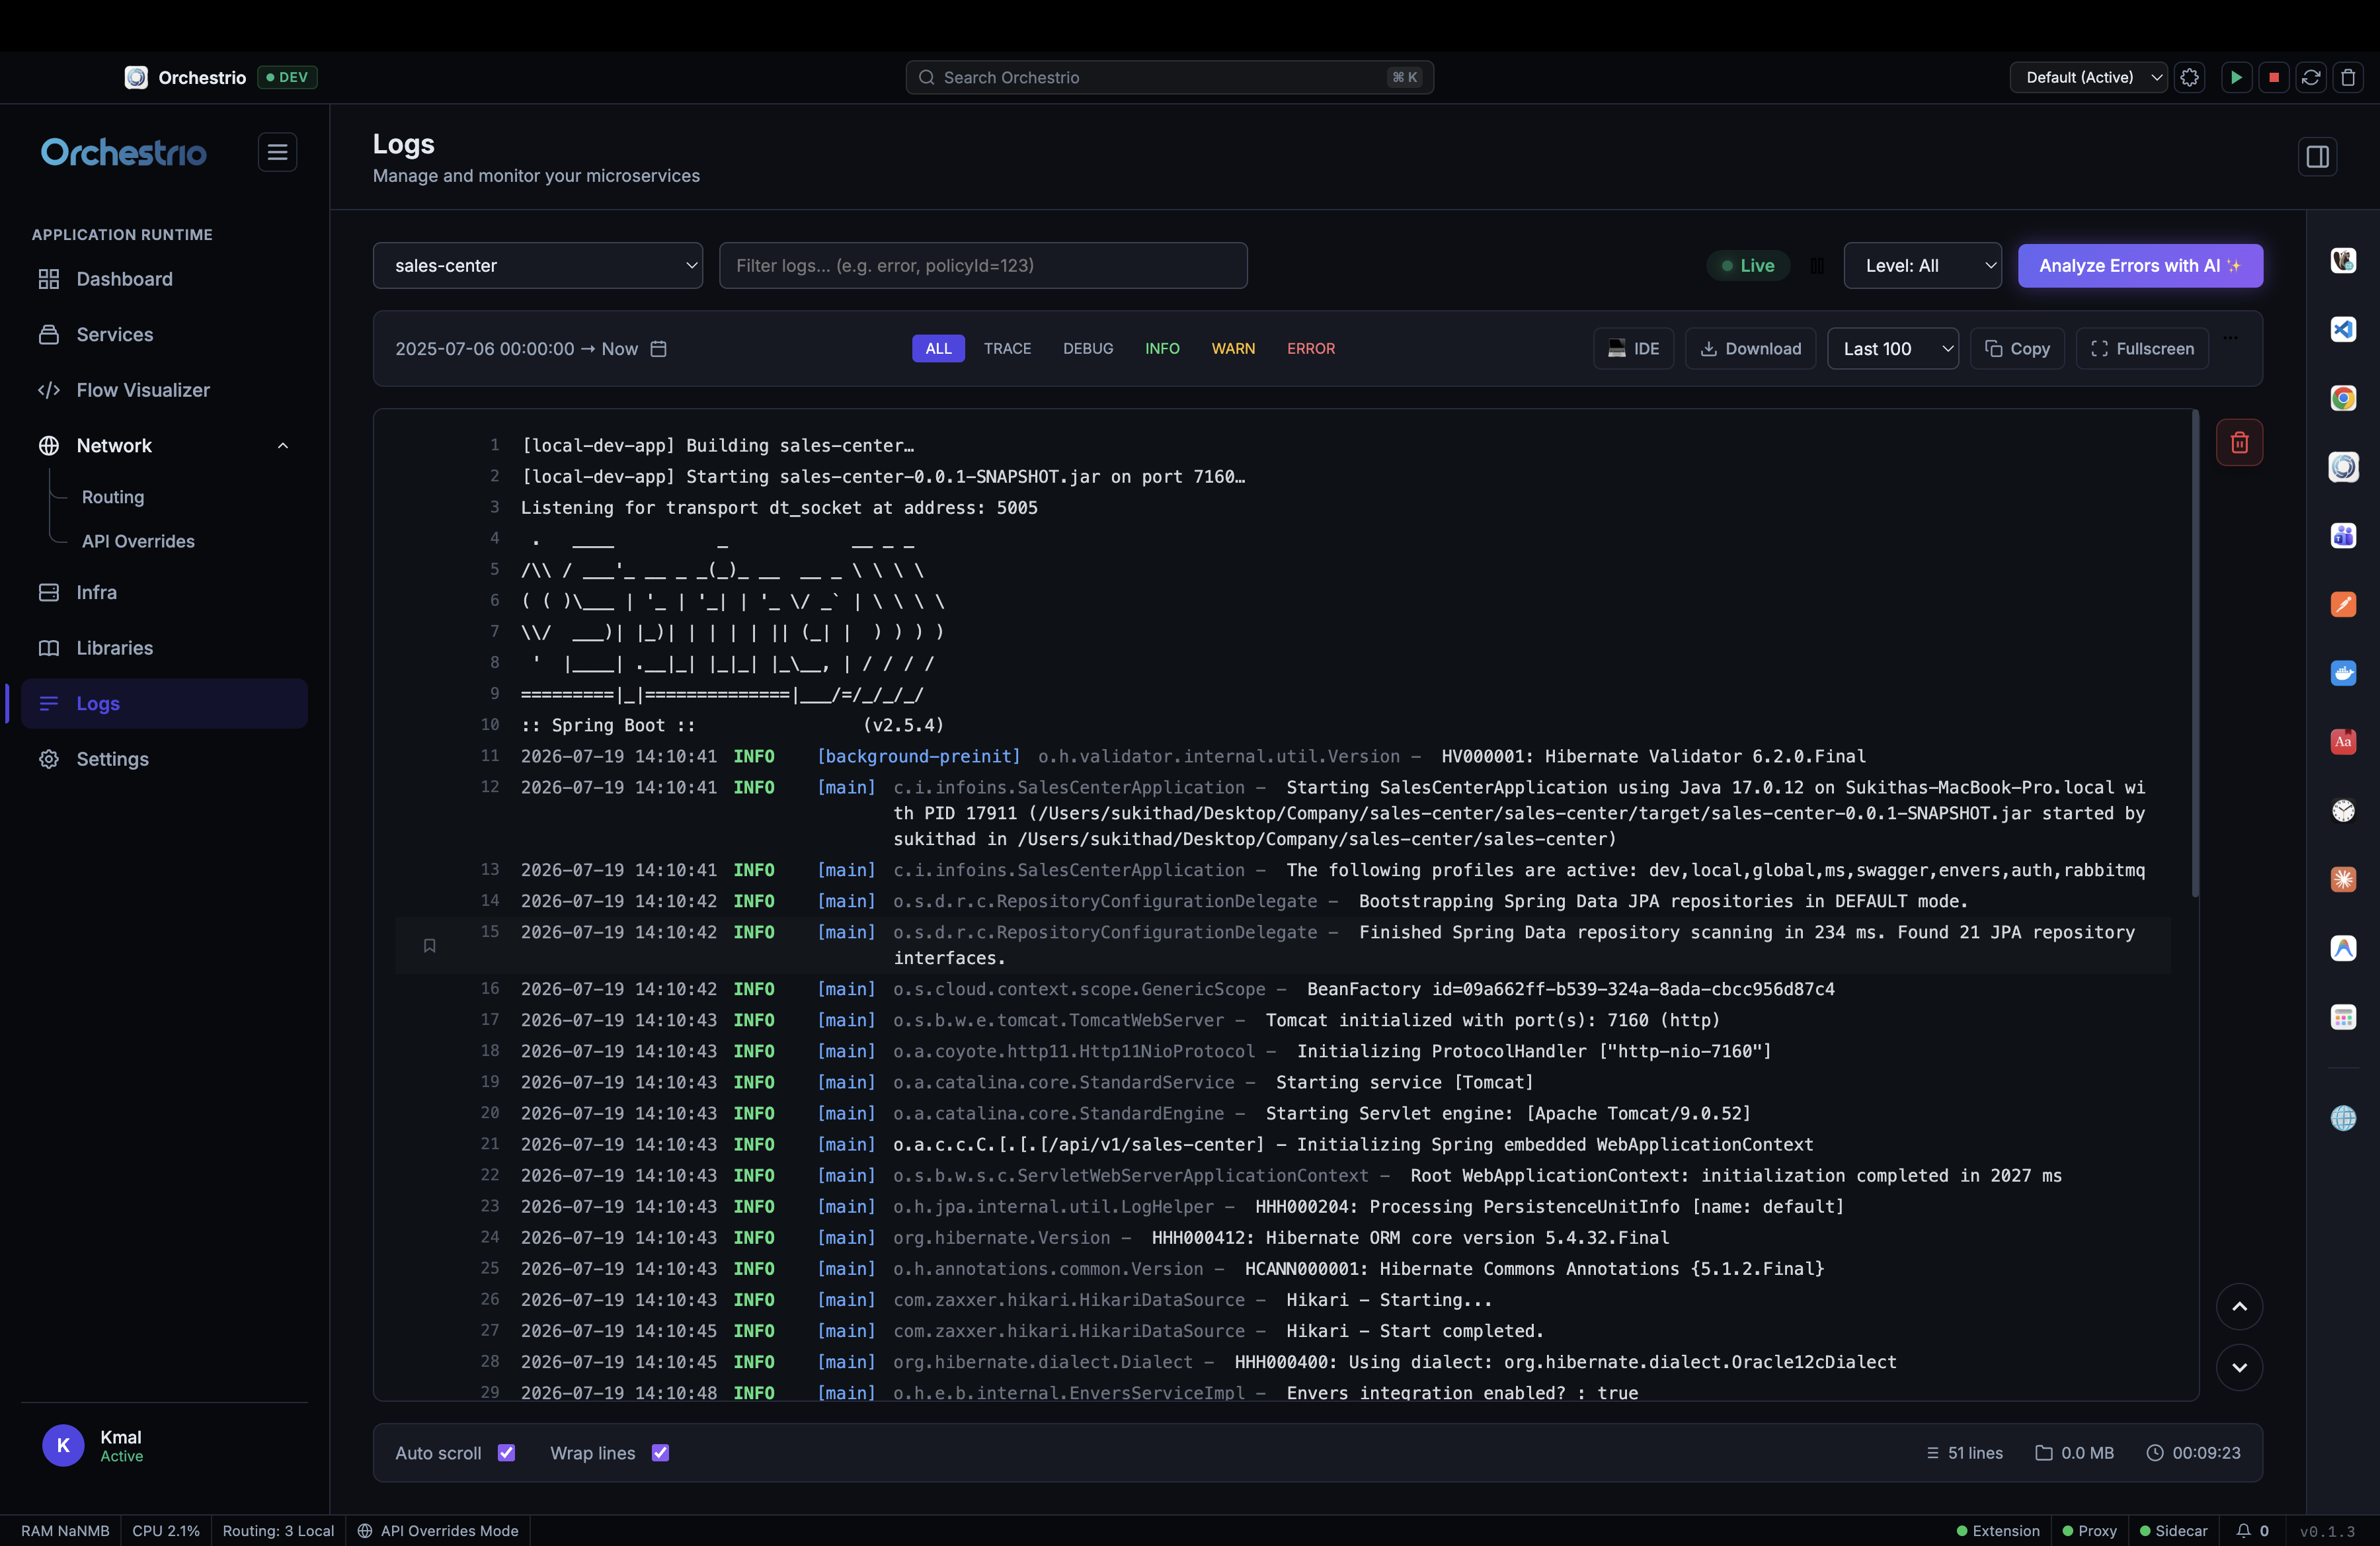
Task: Jump to top of logs arrow
Action: pos(2239,1306)
